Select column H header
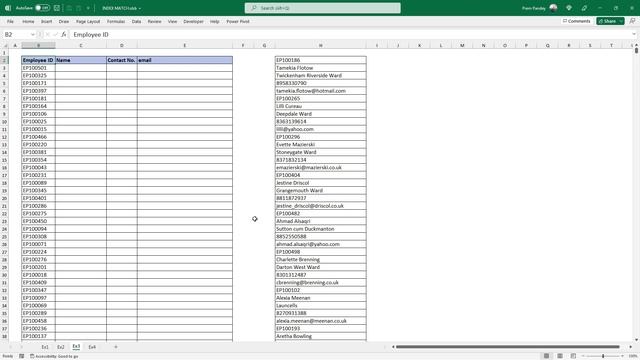Screen dimensions: 640x360 (x=320, y=45)
